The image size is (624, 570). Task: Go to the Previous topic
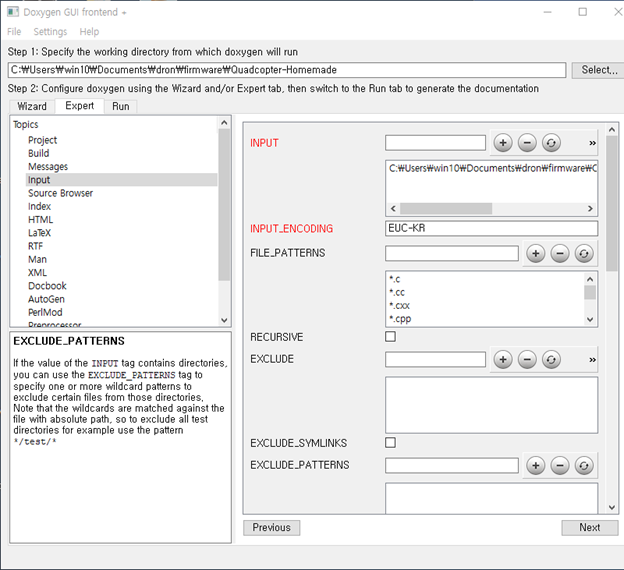[x=271, y=527]
